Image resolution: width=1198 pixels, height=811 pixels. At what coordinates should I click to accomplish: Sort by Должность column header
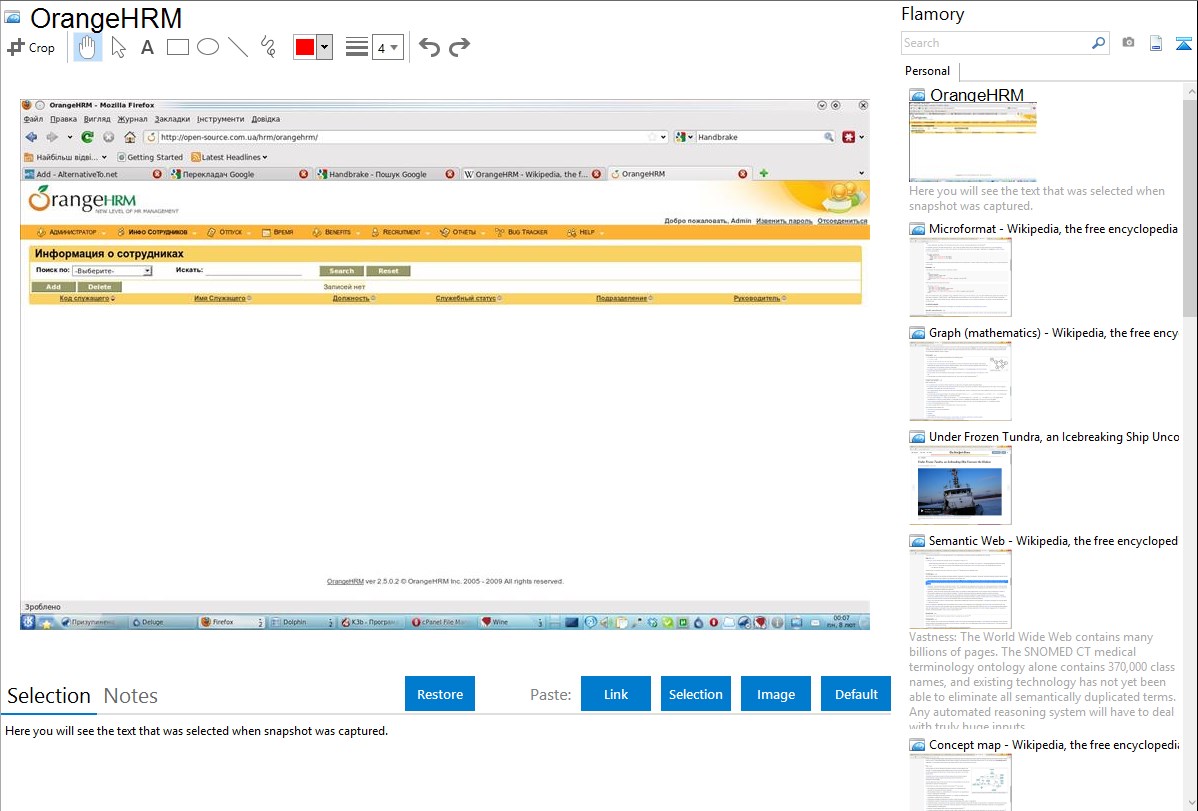click(x=353, y=298)
